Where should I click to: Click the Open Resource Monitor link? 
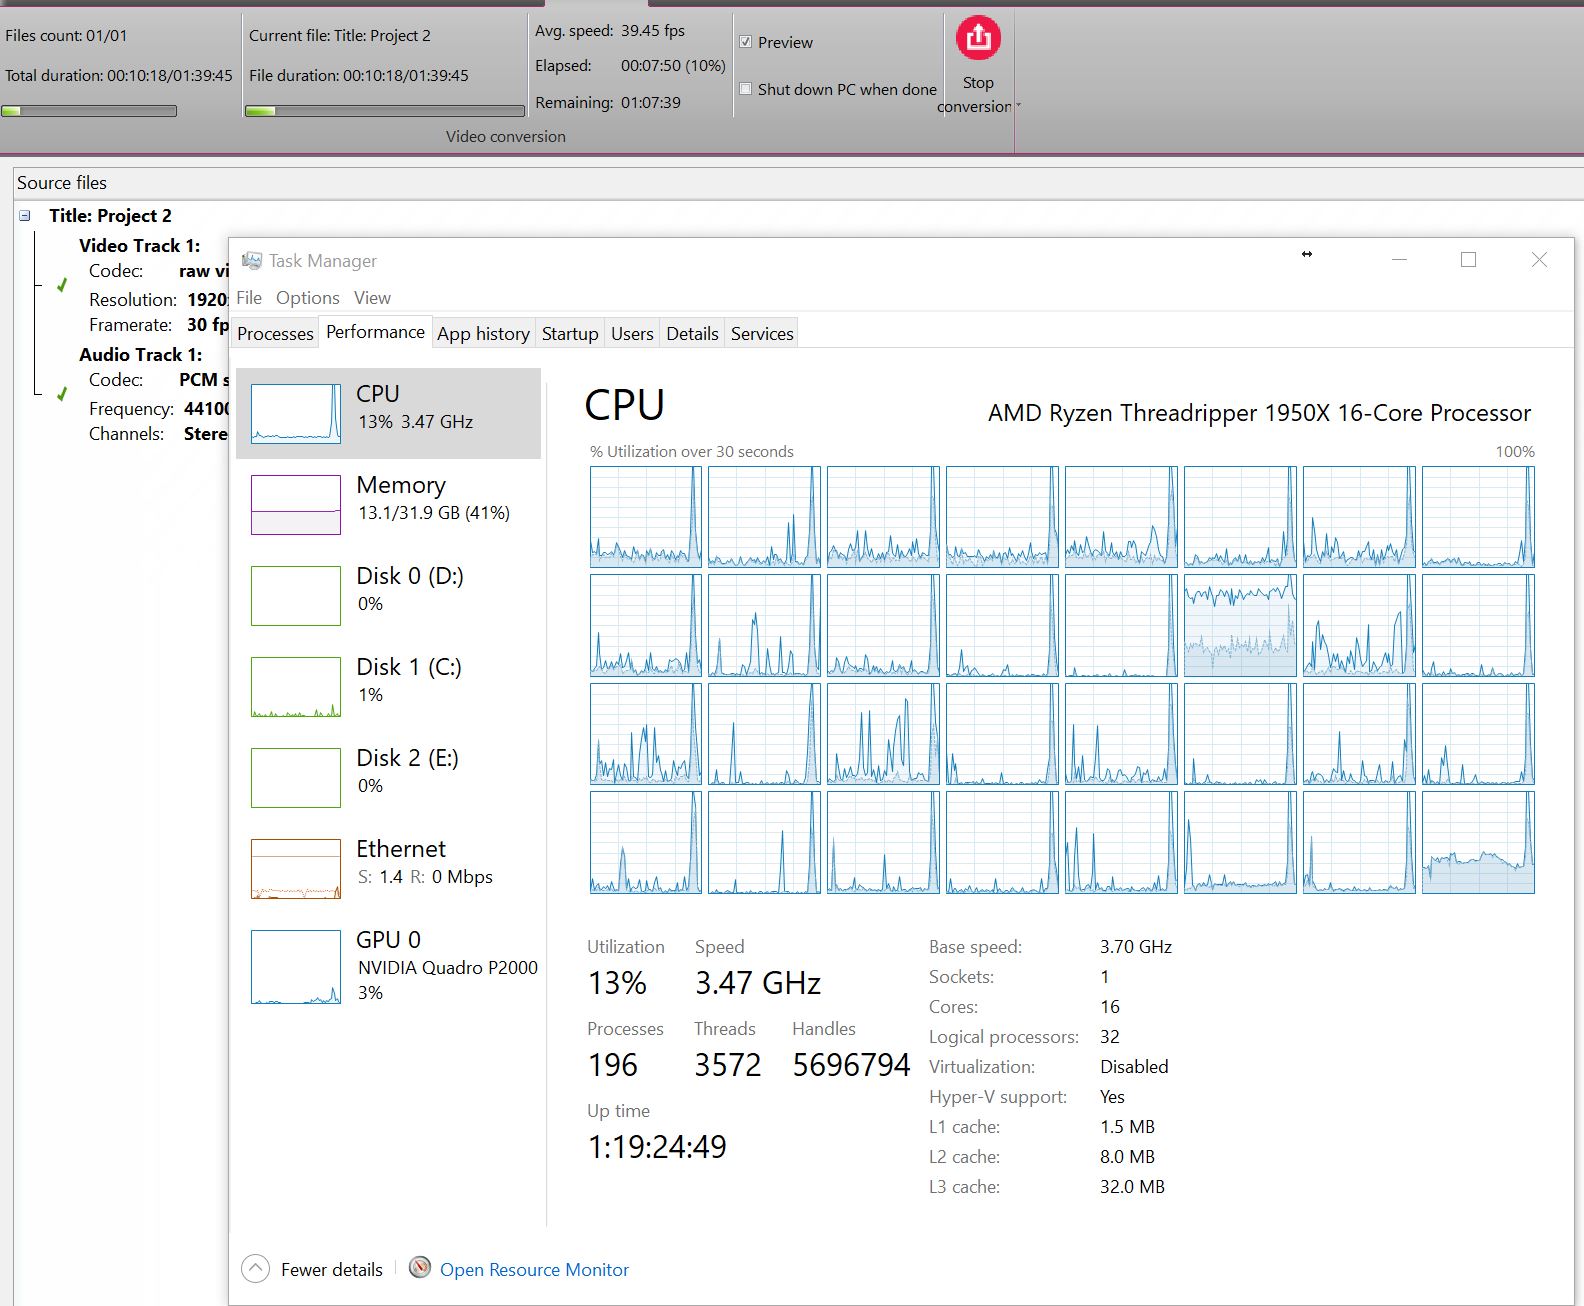tap(534, 1269)
